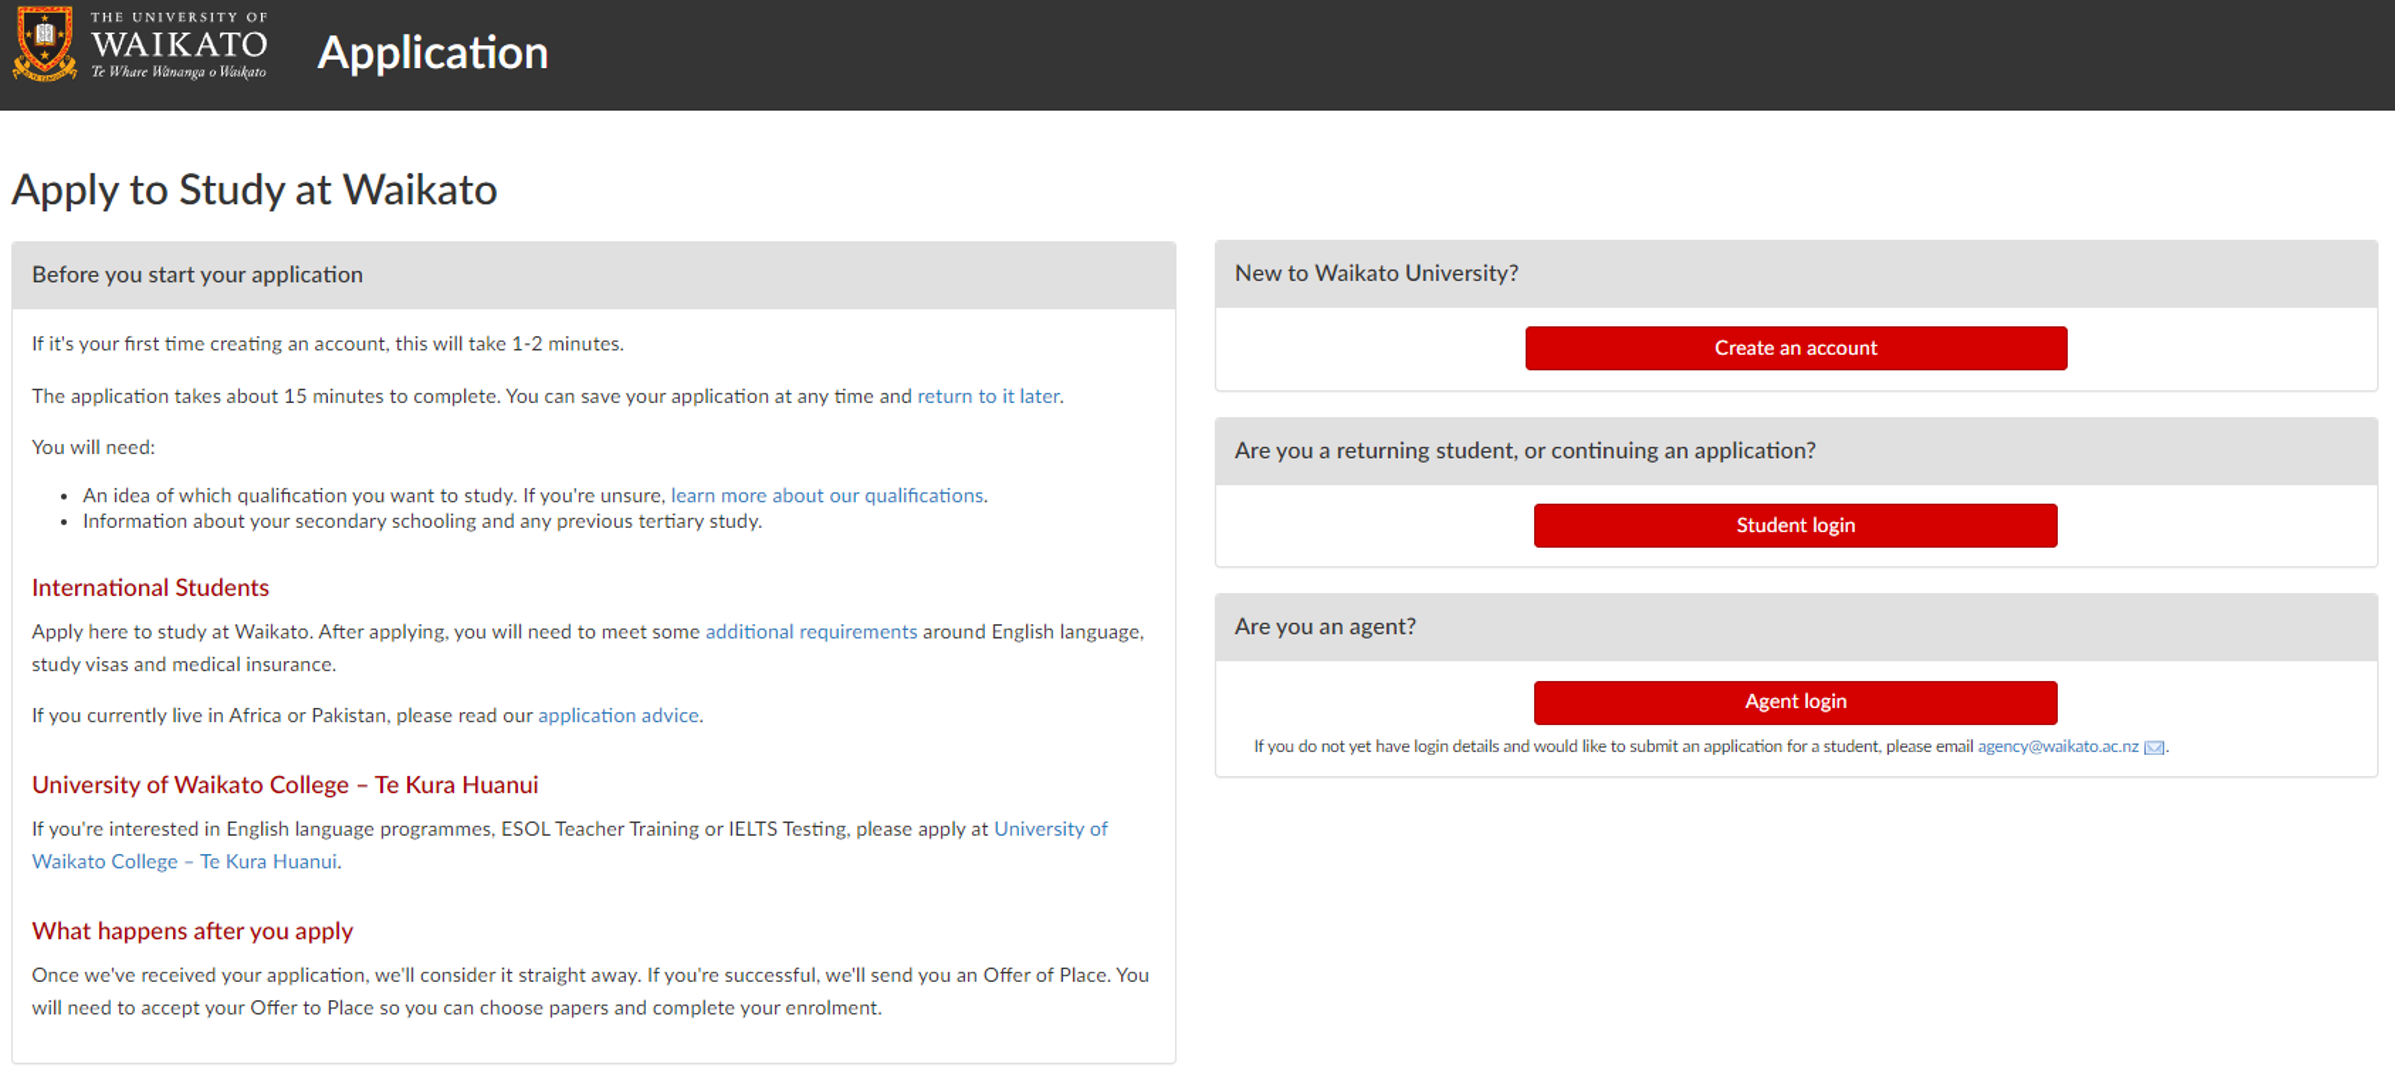Image resolution: width=2395 pixels, height=1083 pixels.
Task: Click the 'International Students' red heading
Action: (x=150, y=588)
